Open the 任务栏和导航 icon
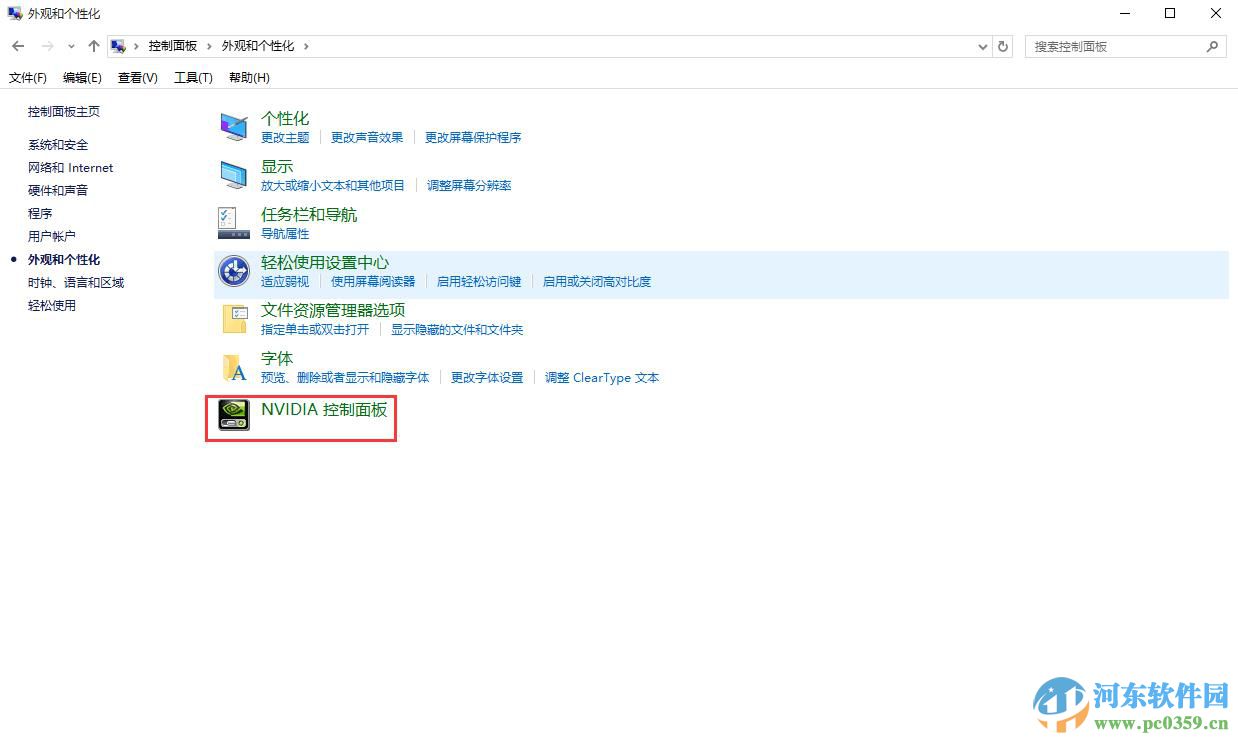The width and height of the screenshot is (1238, 748). click(x=233, y=222)
